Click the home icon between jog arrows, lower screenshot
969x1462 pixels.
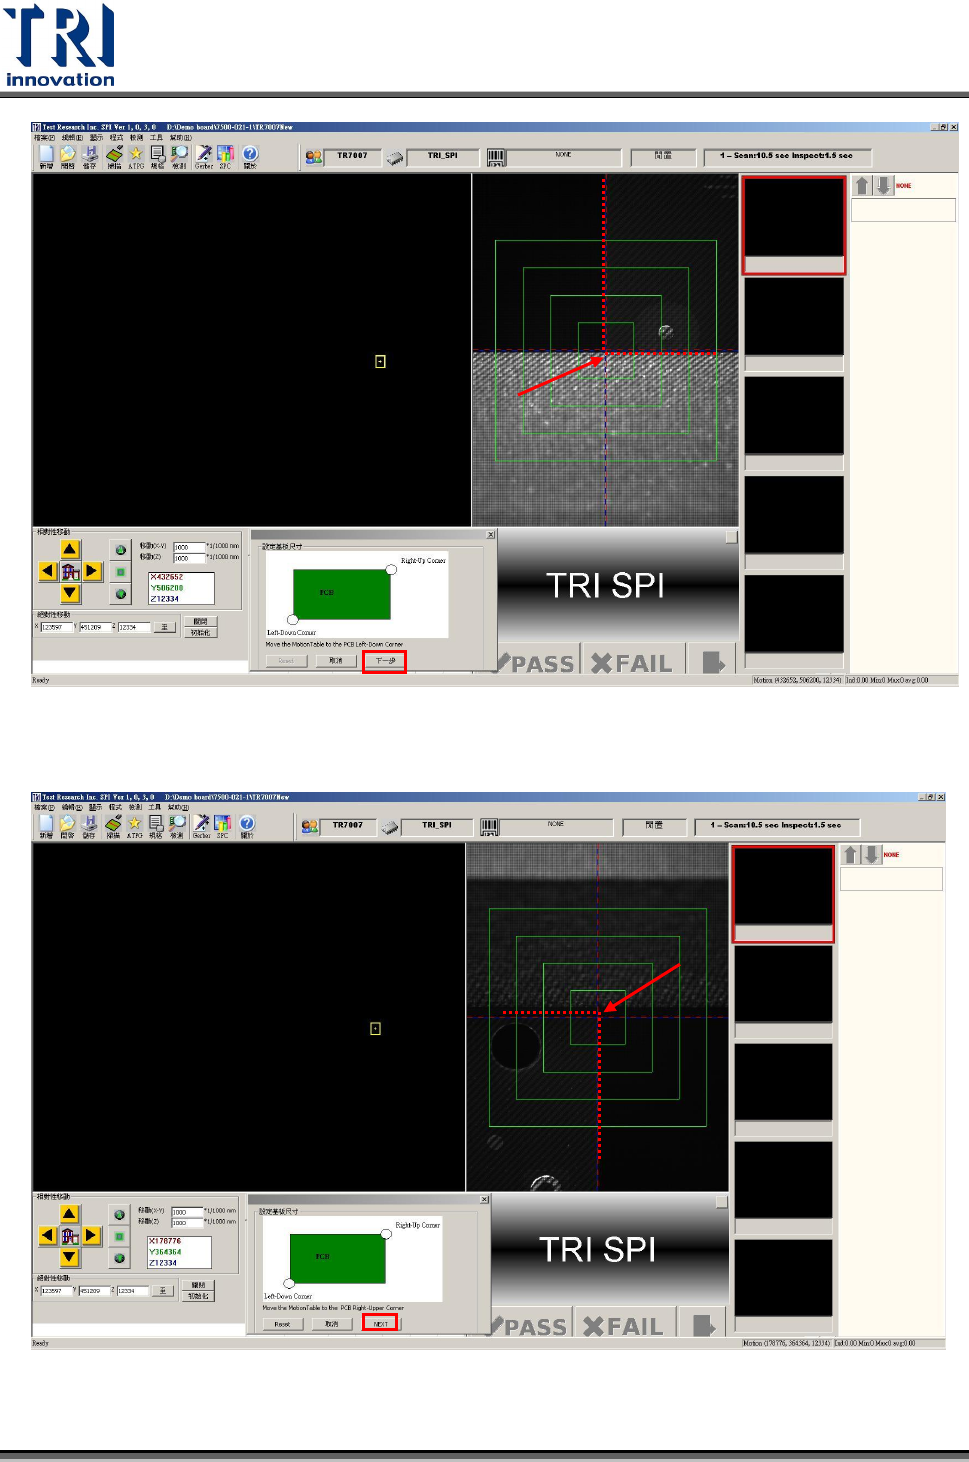click(x=69, y=1235)
